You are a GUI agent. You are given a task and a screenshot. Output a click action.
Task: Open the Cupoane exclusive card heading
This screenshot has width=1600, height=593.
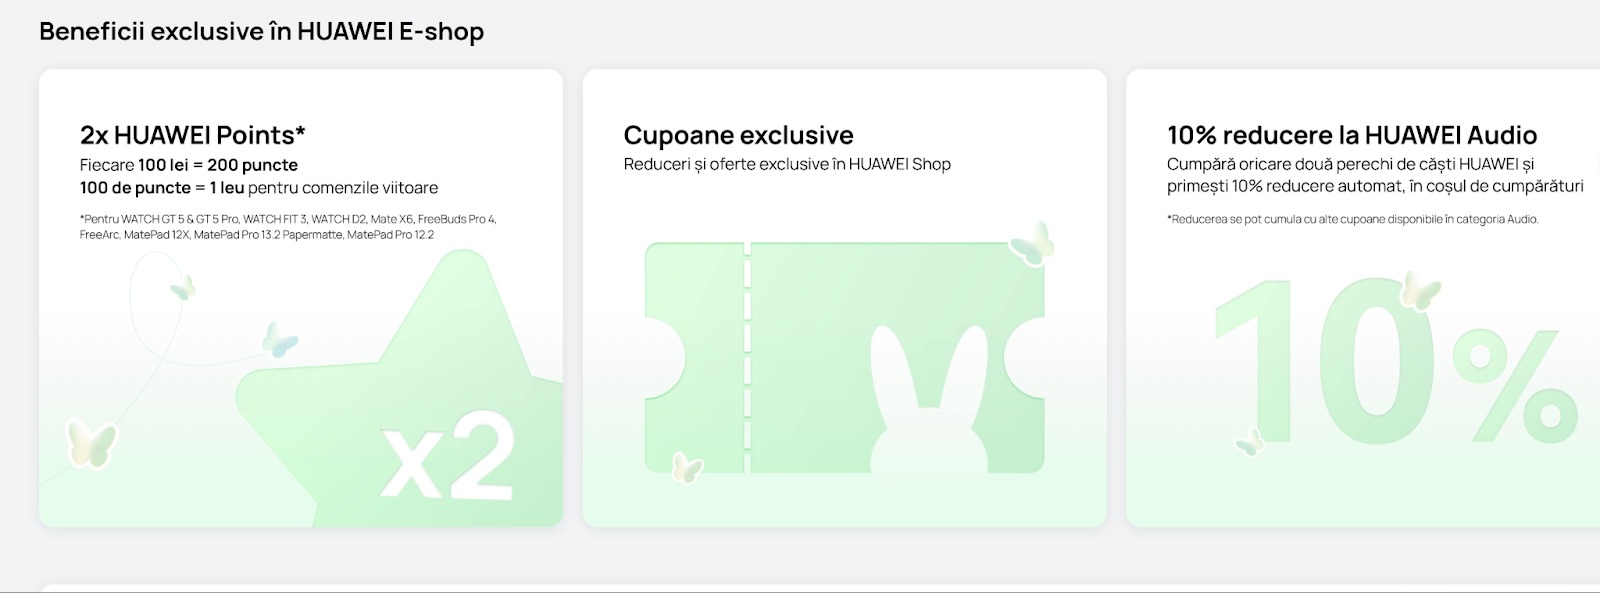tap(738, 135)
